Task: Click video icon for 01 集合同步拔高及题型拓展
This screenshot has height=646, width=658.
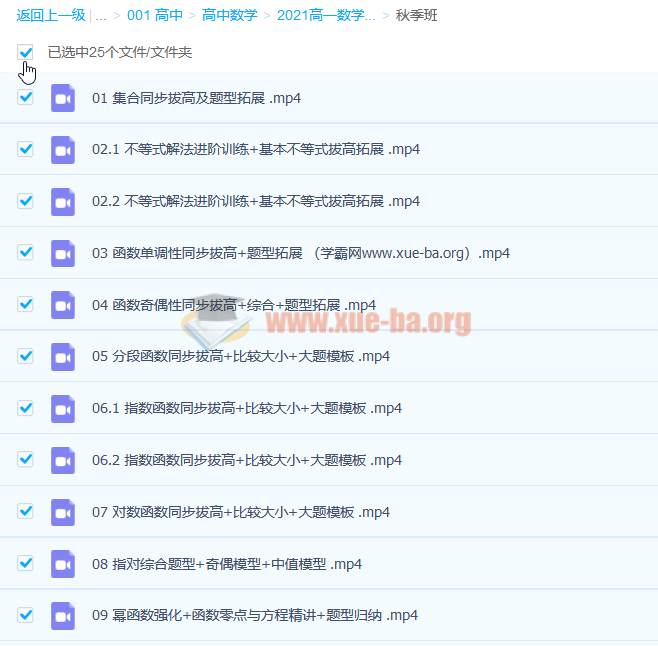Action: 63,98
